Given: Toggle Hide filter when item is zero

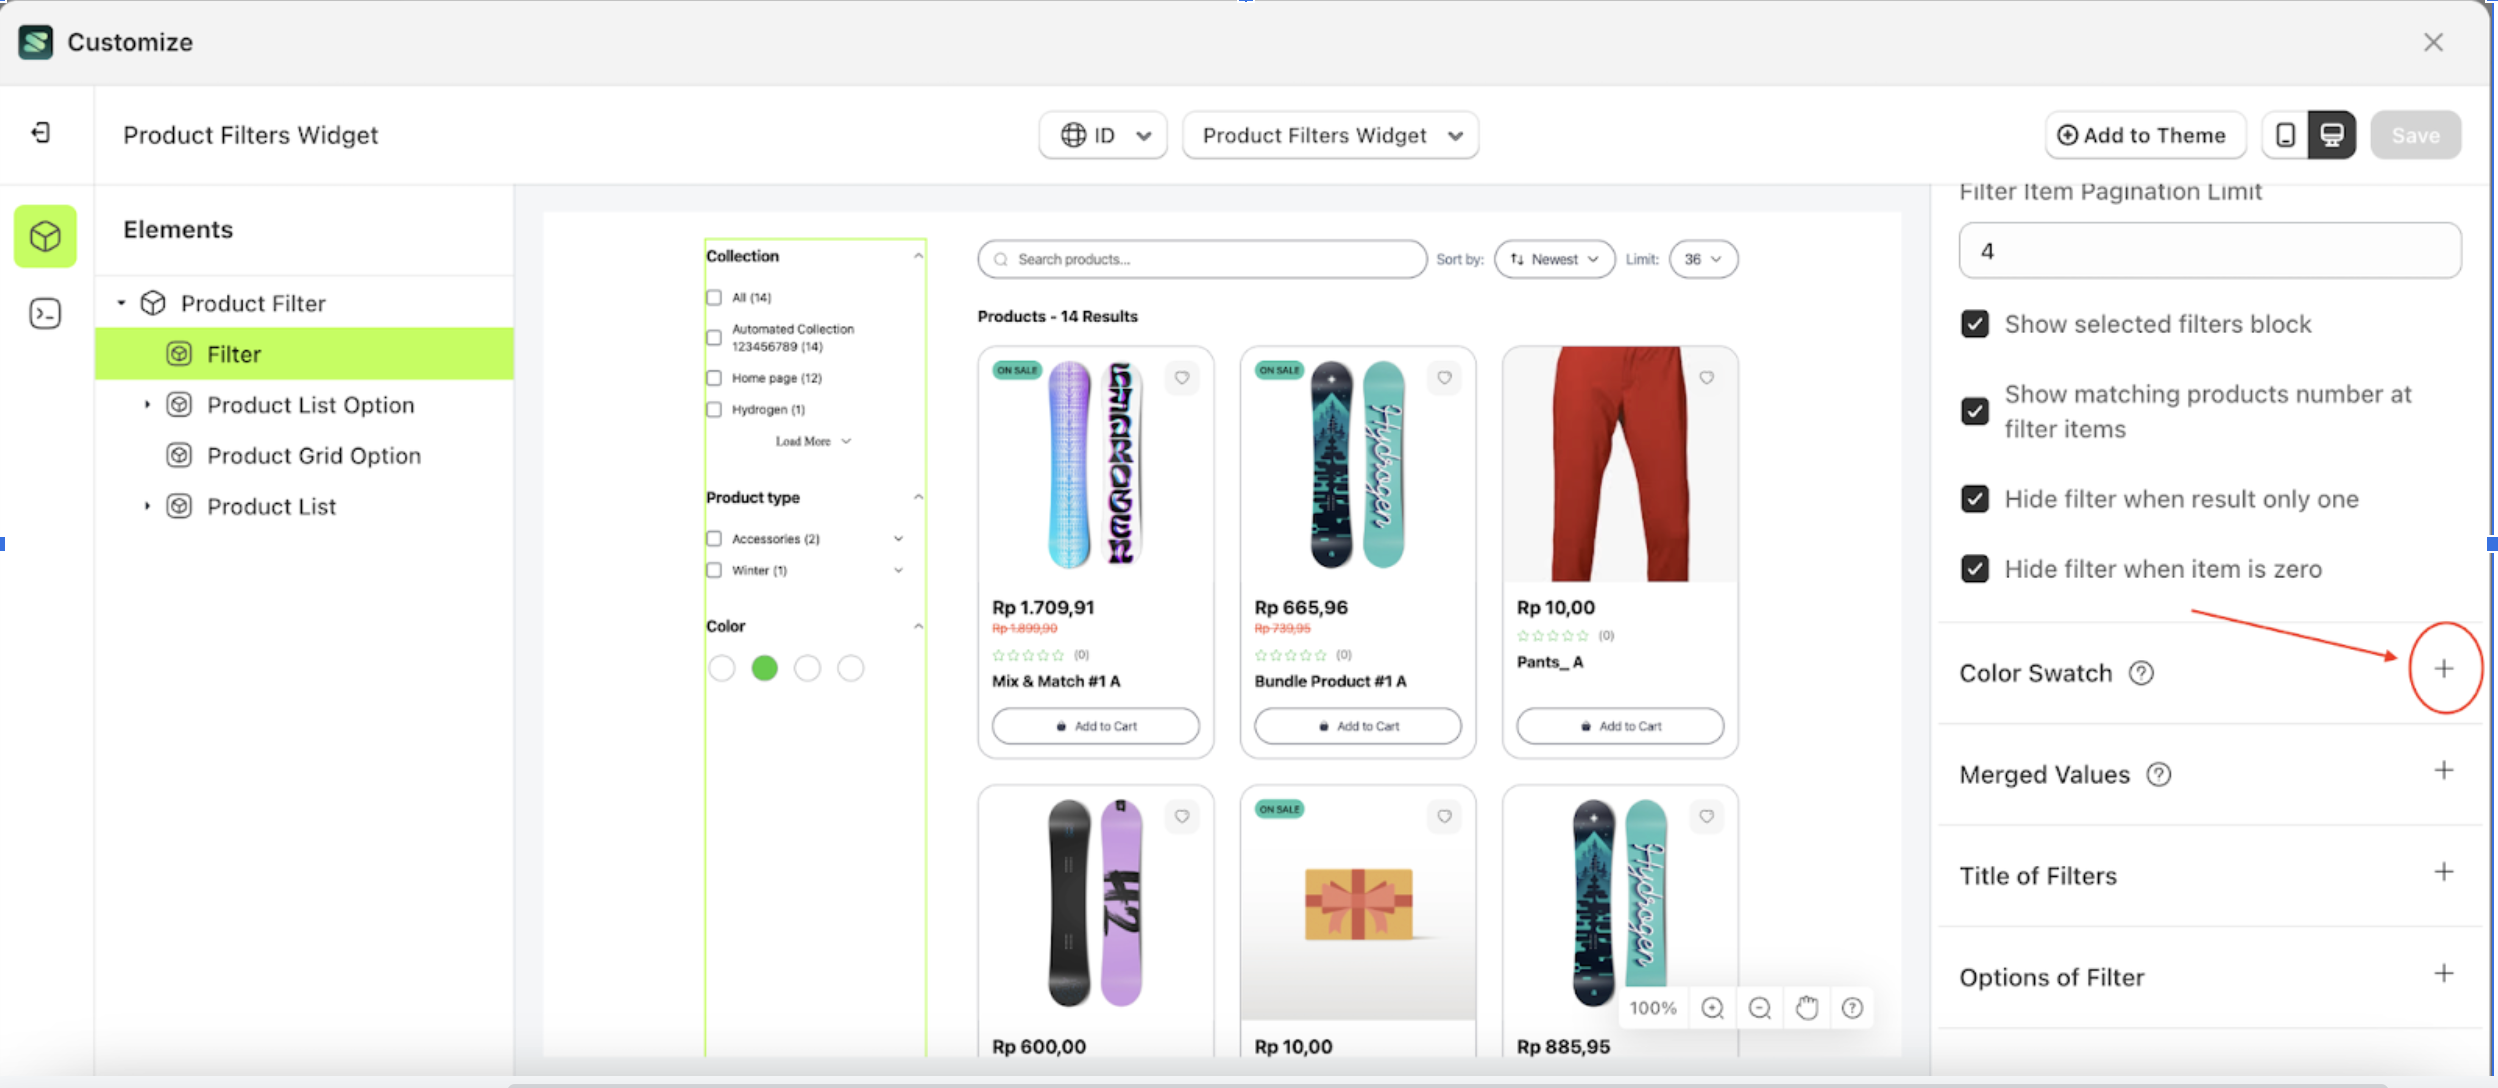Looking at the screenshot, I should click(x=1975, y=569).
